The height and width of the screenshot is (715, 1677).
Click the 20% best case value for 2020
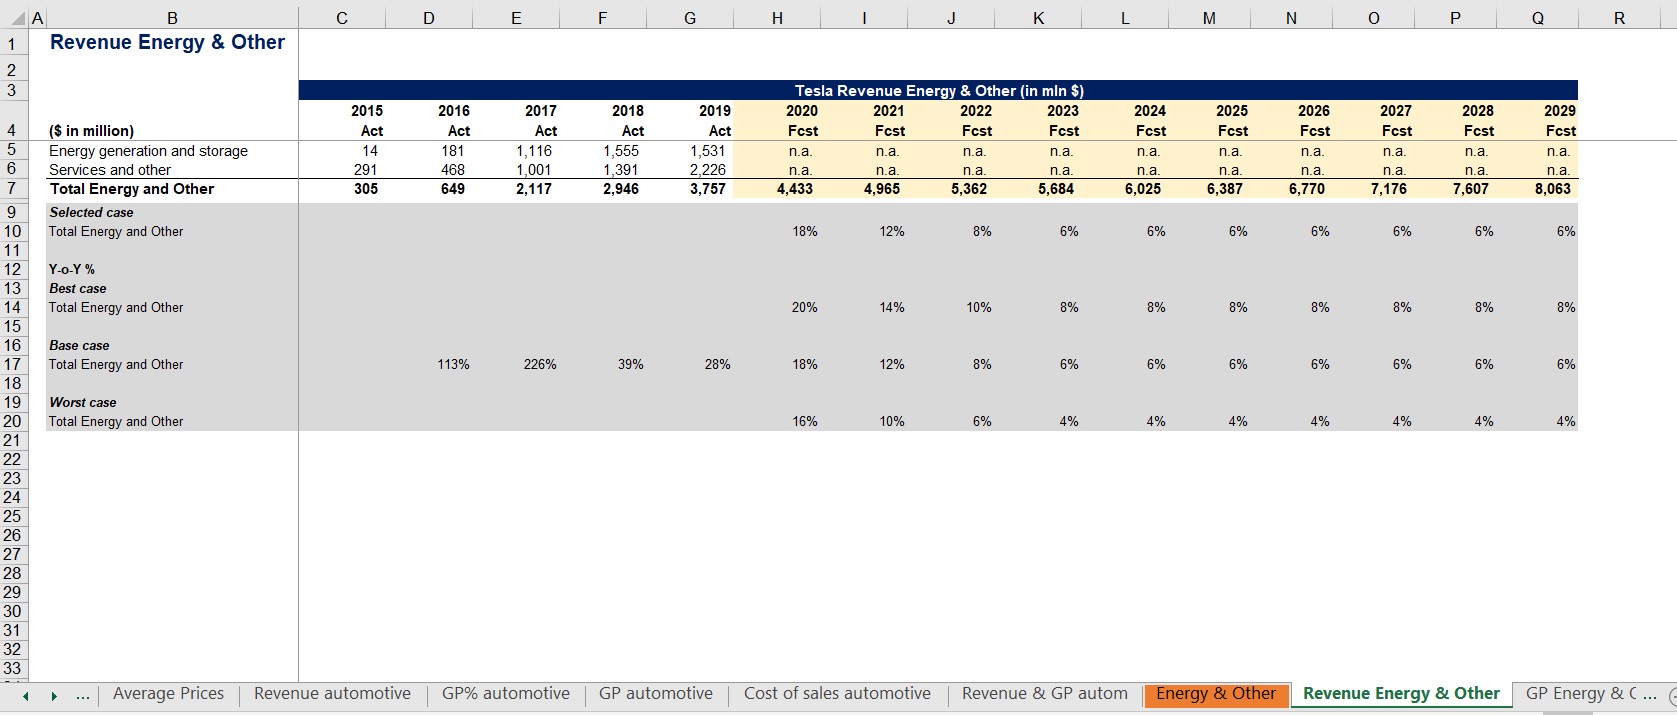point(805,308)
